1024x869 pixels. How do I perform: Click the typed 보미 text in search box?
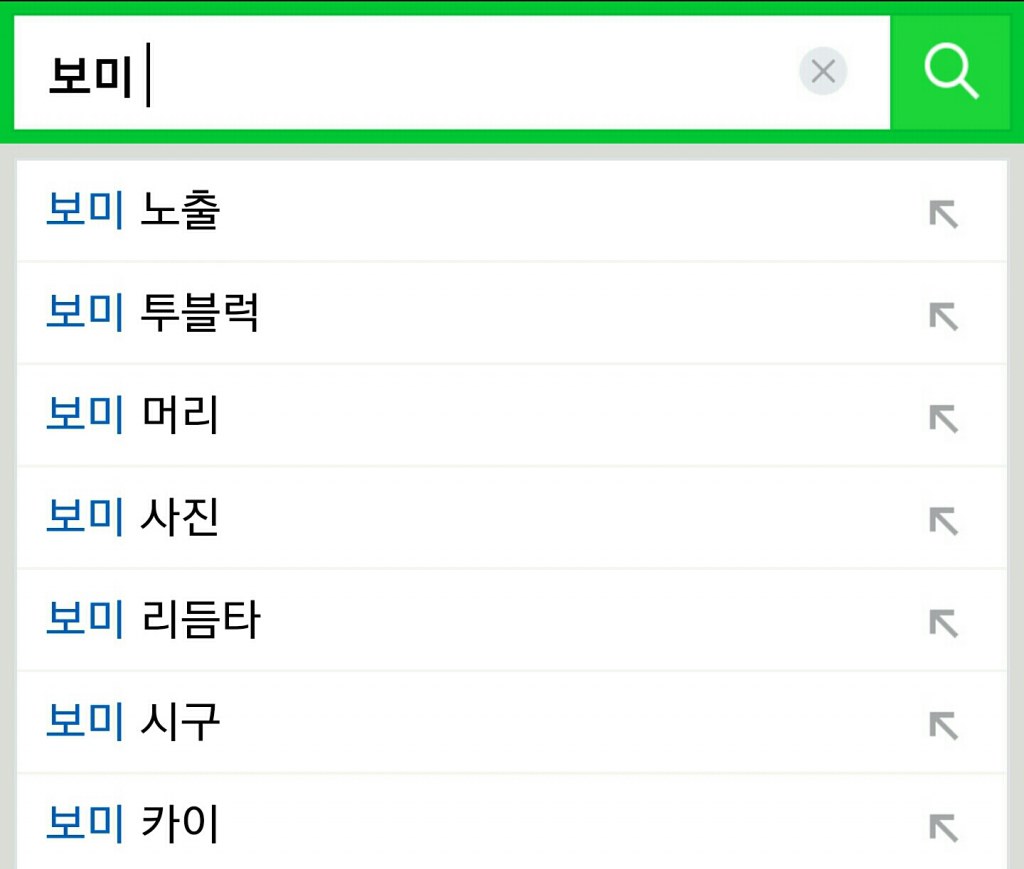point(90,77)
